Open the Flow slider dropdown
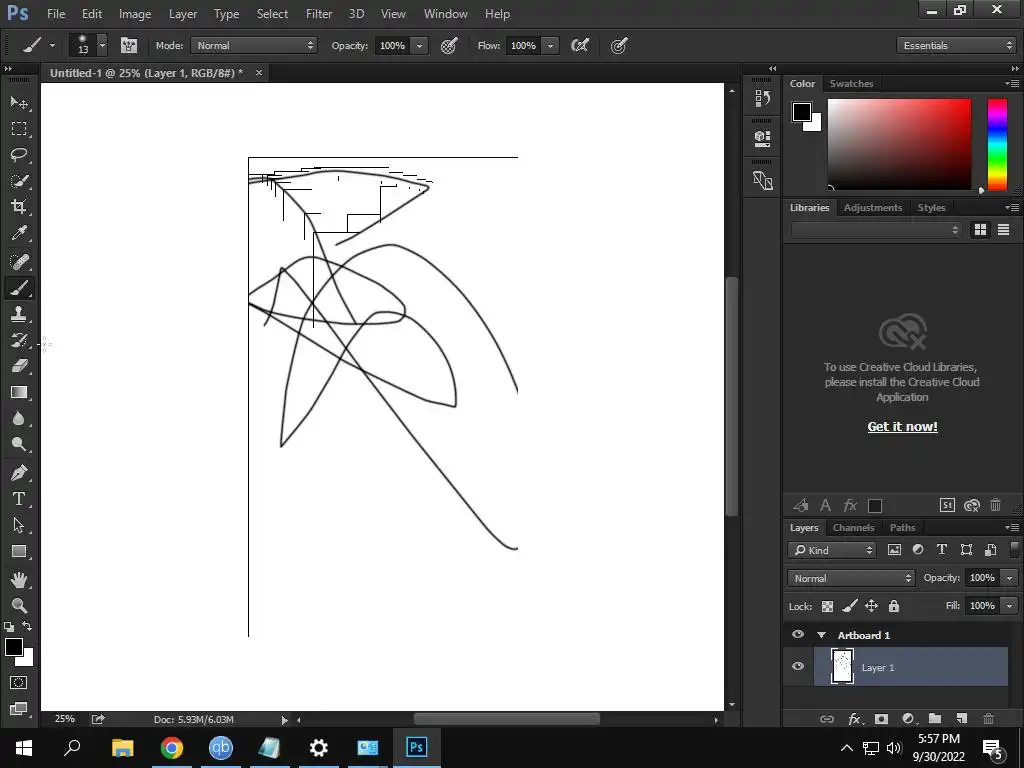This screenshot has height=768, width=1024. click(x=551, y=45)
